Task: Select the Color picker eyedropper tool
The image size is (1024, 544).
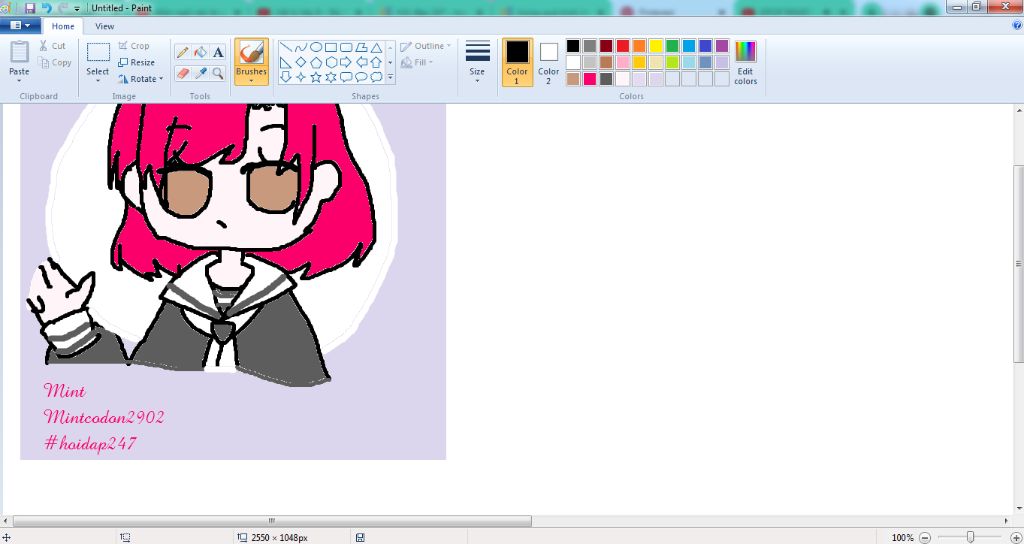Action: coord(200,73)
